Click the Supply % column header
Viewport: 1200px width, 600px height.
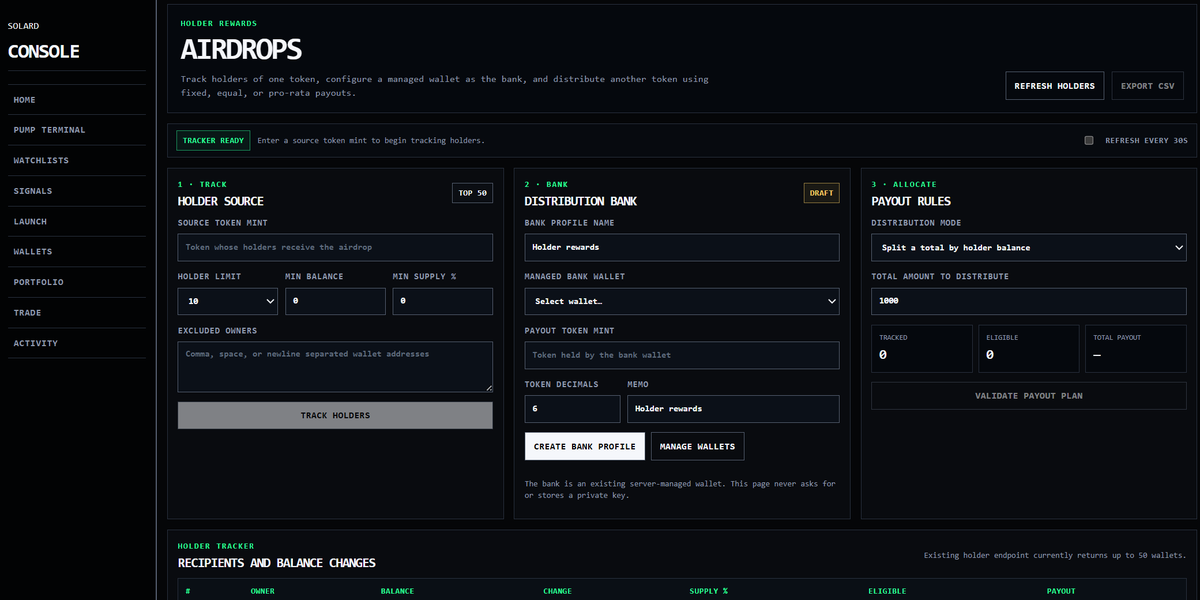click(x=709, y=591)
